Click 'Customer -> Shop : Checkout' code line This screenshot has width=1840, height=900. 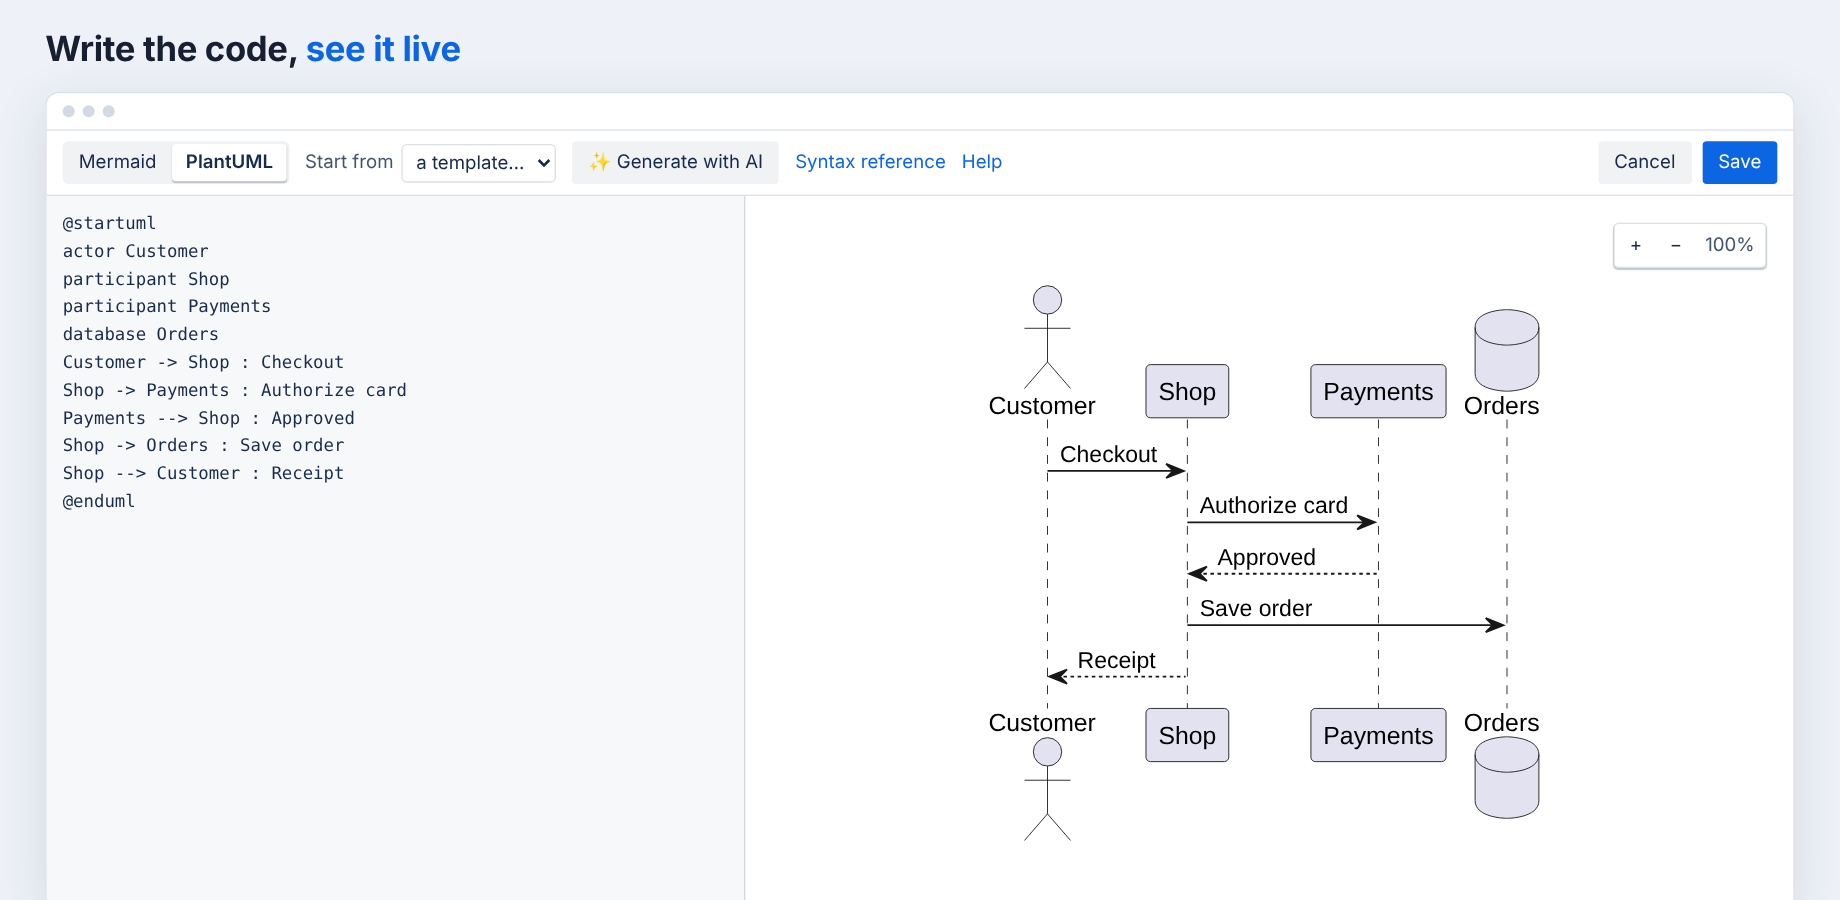tap(203, 362)
